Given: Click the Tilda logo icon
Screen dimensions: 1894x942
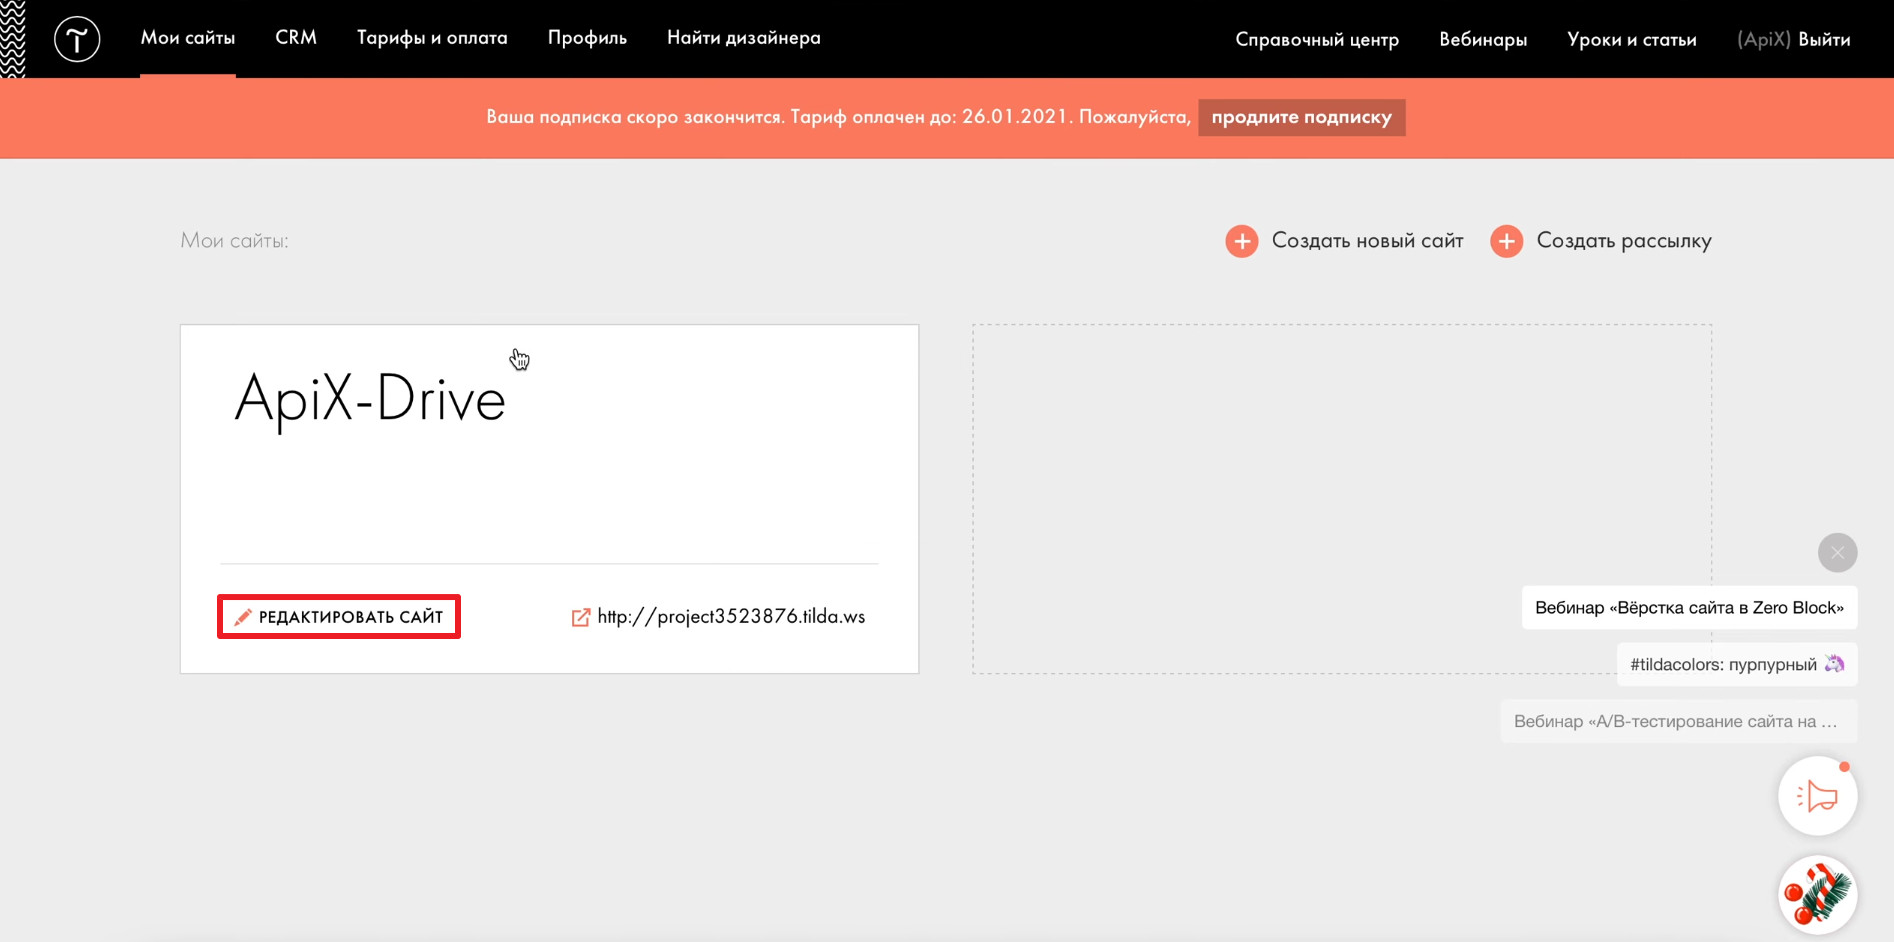Looking at the screenshot, I should 77,39.
